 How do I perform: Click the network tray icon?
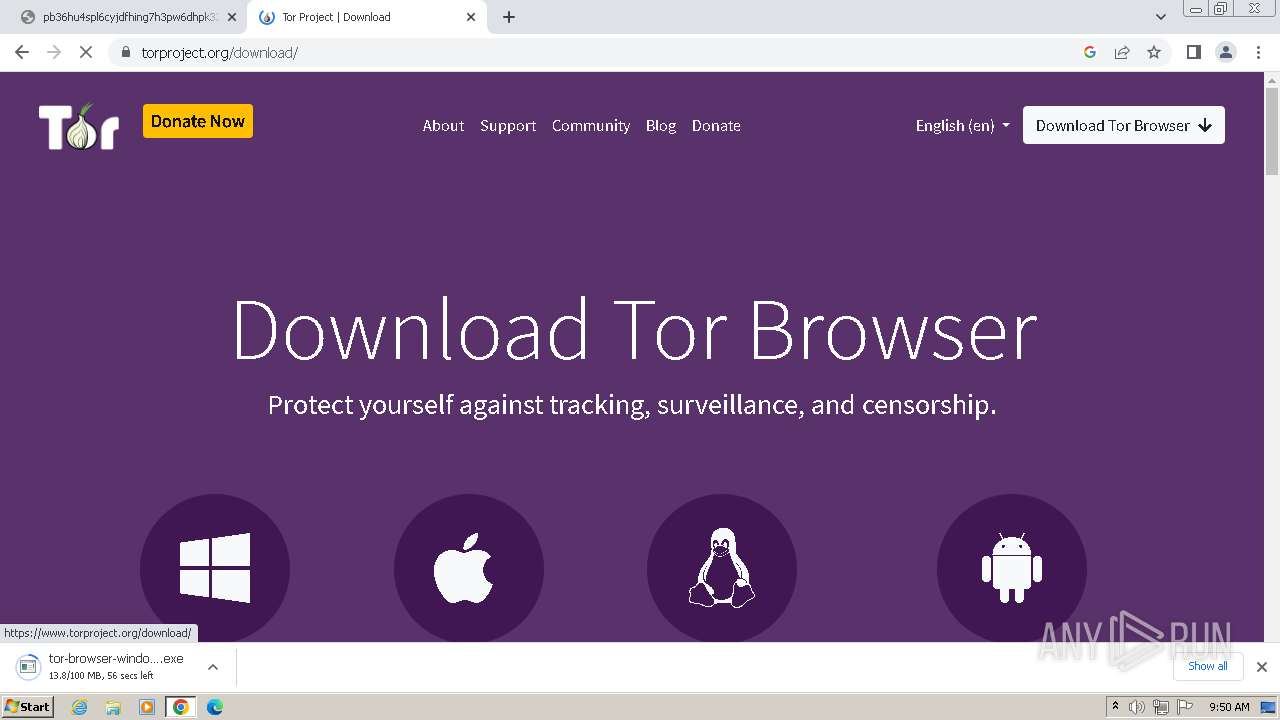click(x=1161, y=707)
